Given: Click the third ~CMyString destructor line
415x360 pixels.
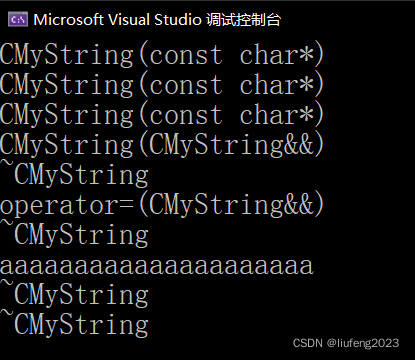Looking at the screenshot, I should (x=74, y=294).
